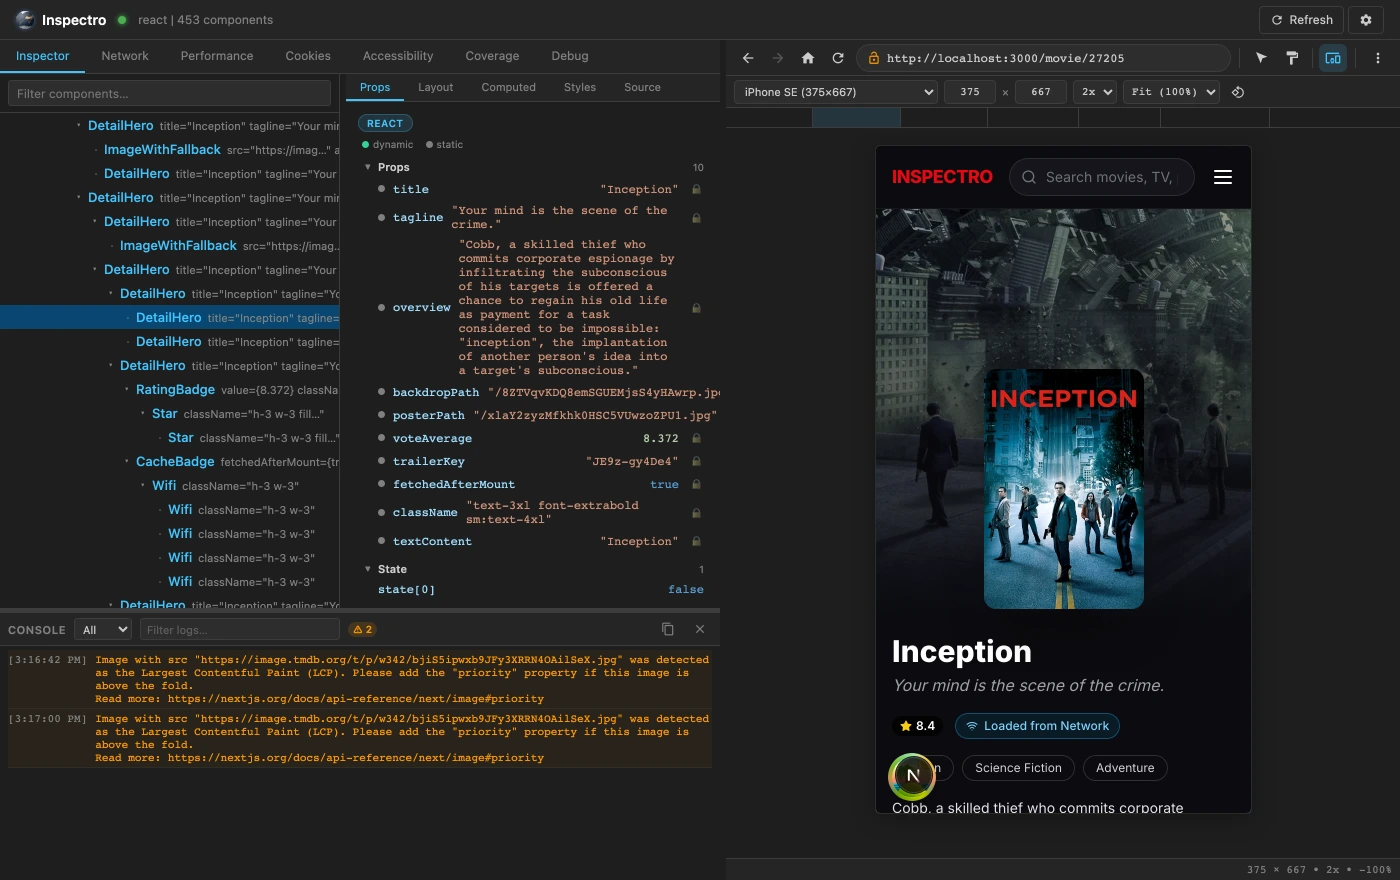The width and height of the screenshot is (1400, 880).
Task: Select the highlighted DetailHero tree row
Action: pyautogui.click(x=170, y=318)
